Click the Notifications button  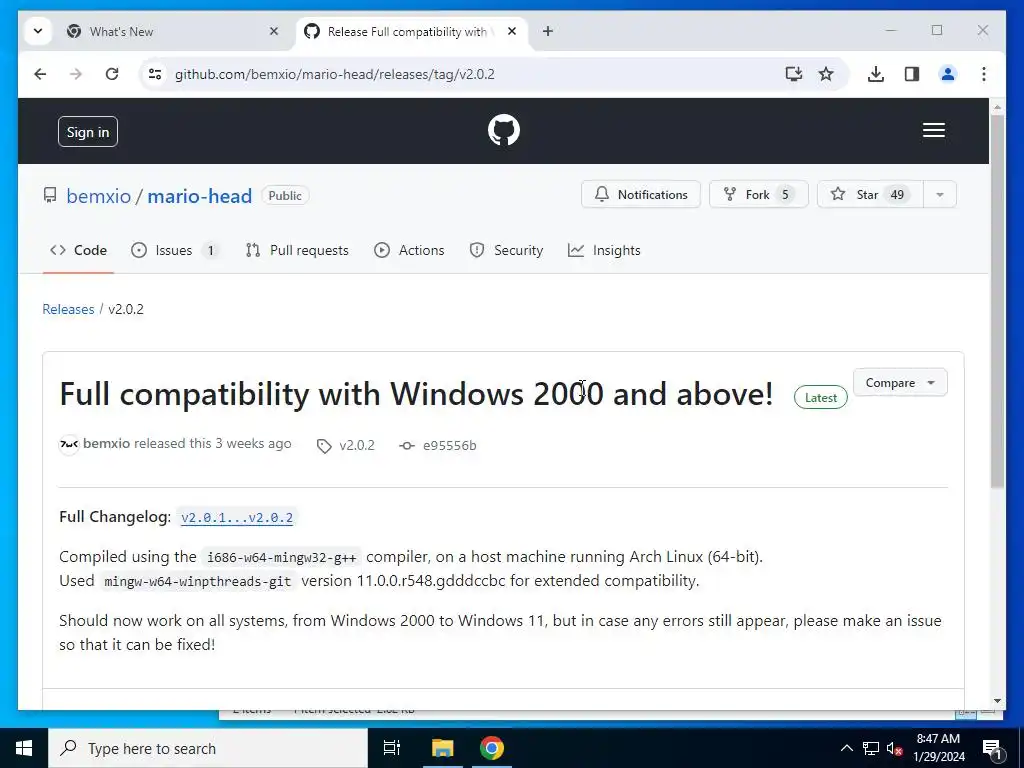(641, 195)
